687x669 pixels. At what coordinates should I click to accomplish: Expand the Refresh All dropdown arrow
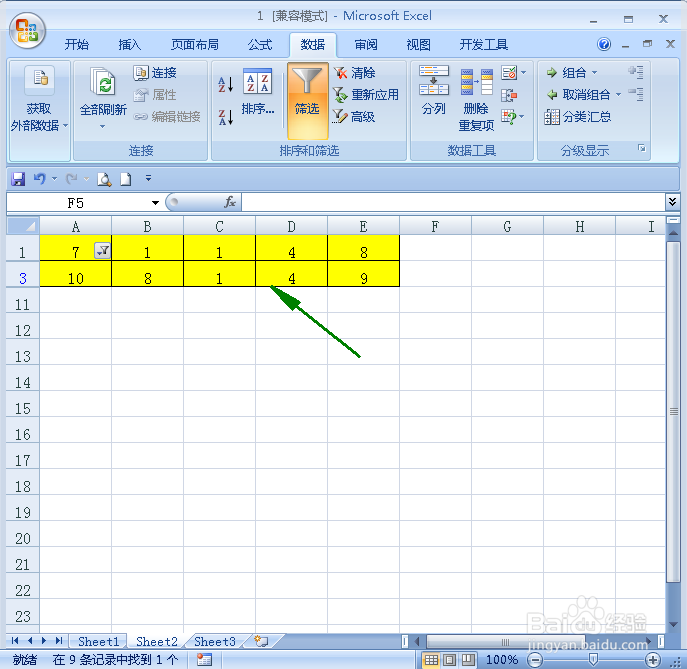click(x=102, y=127)
